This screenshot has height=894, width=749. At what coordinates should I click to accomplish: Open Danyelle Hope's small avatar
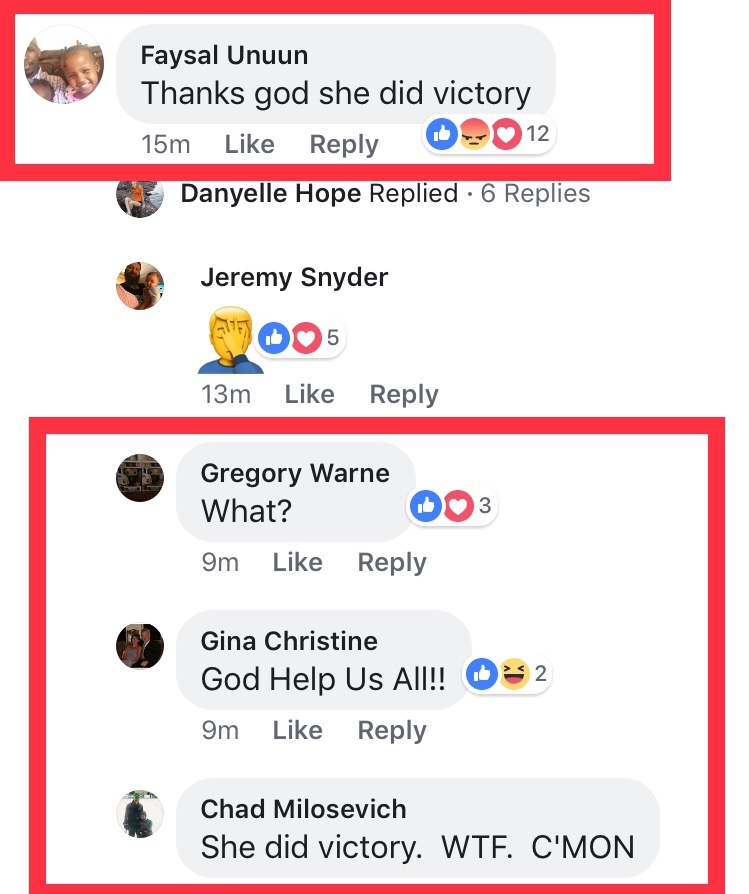pos(140,194)
